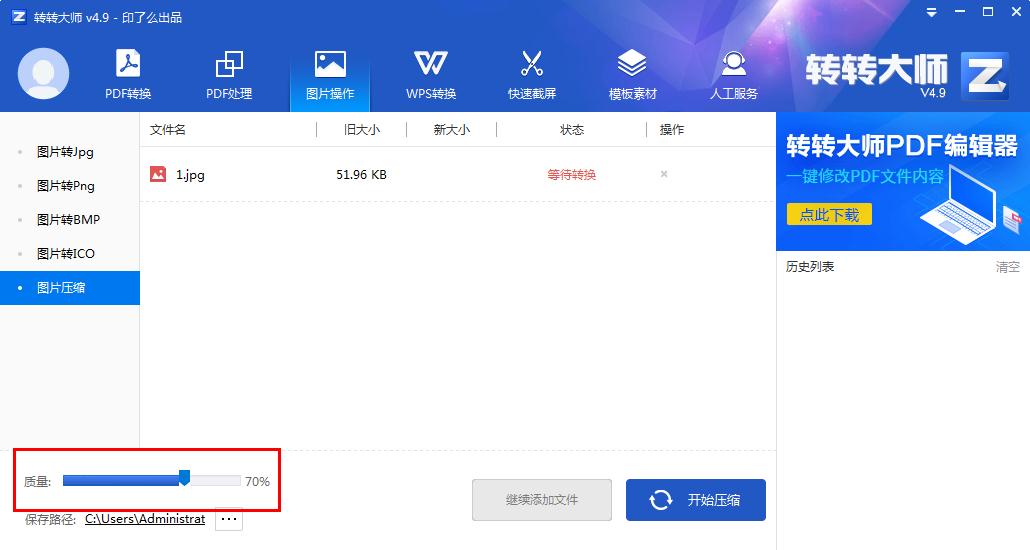Click the 等待转换 status text
The image size is (1030, 550).
(x=571, y=175)
